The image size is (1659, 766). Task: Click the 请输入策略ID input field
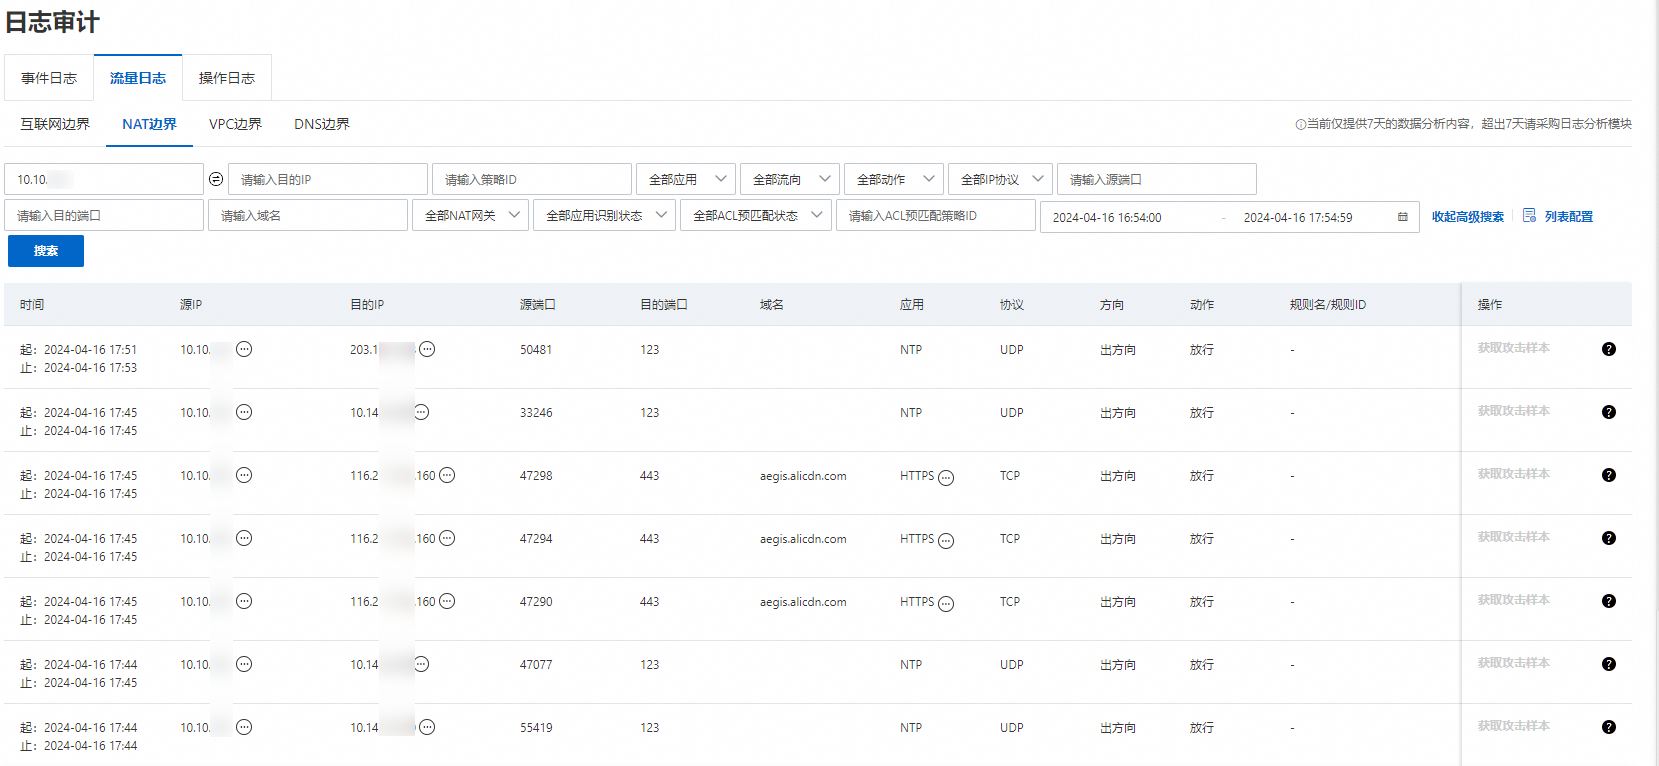pos(532,179)
